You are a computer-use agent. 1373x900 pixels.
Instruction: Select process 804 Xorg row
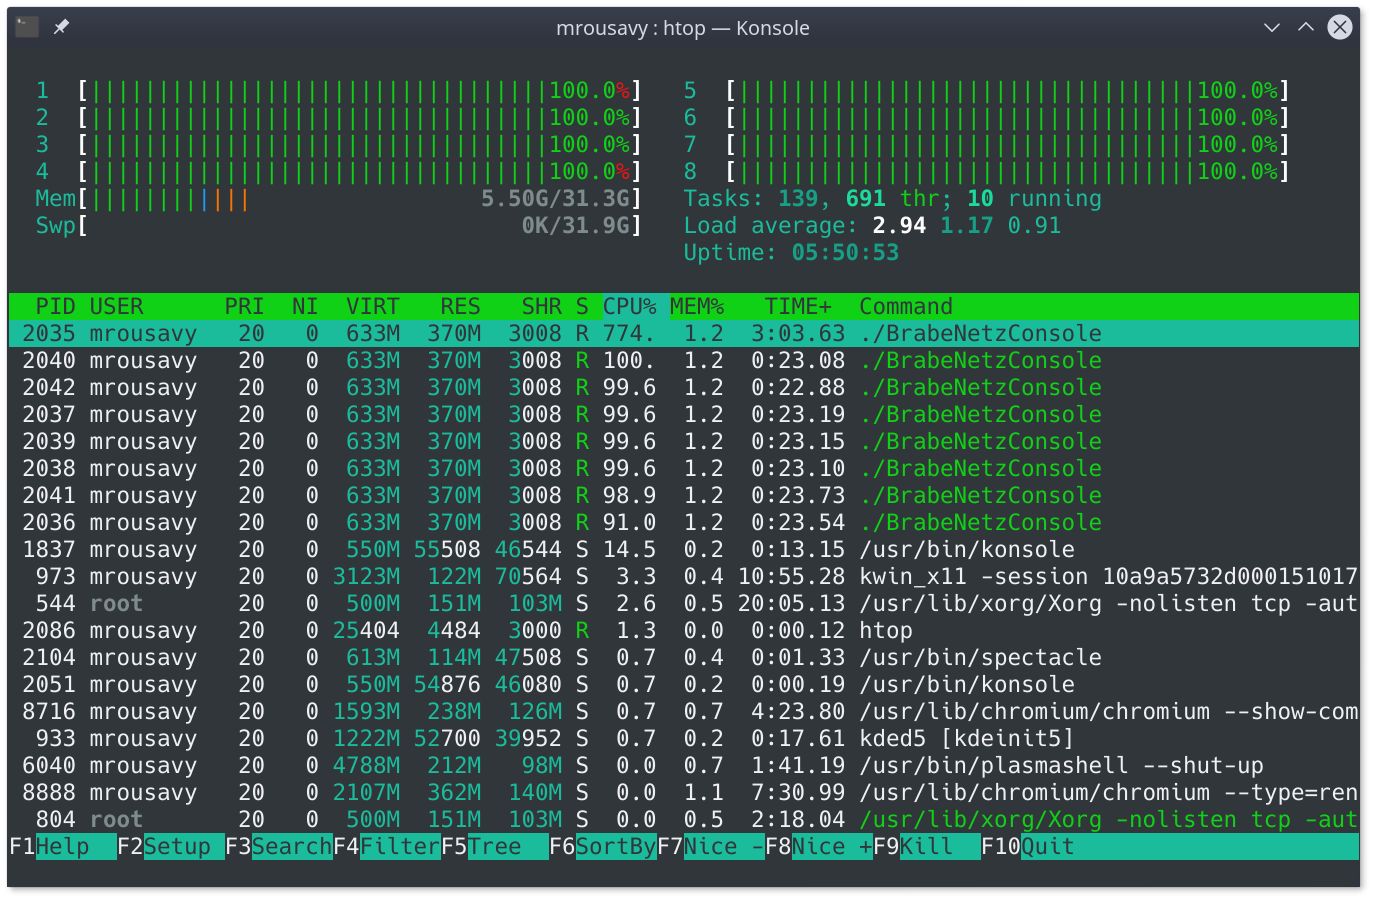pyautogui.click(x=684, y=820)
